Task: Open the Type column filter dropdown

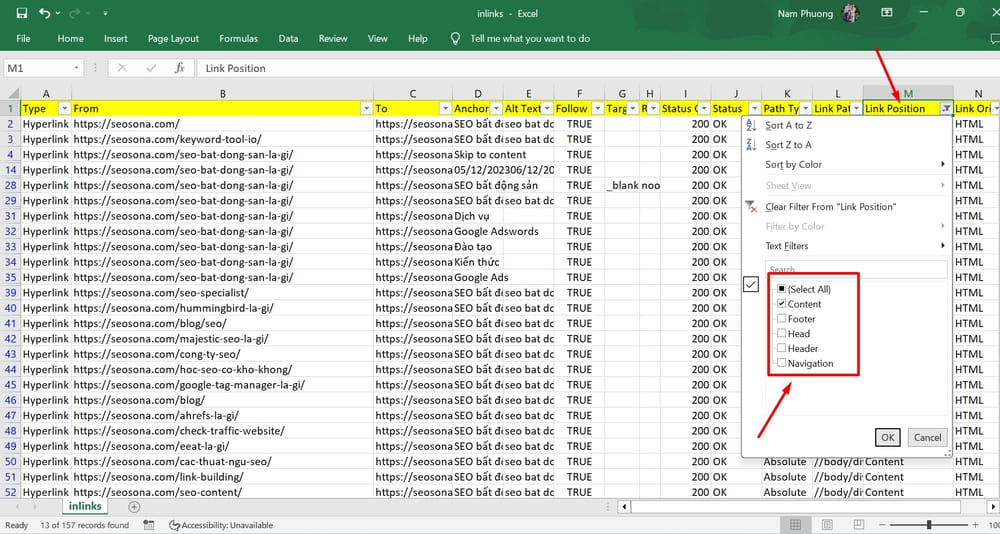Action: [64, 108]
